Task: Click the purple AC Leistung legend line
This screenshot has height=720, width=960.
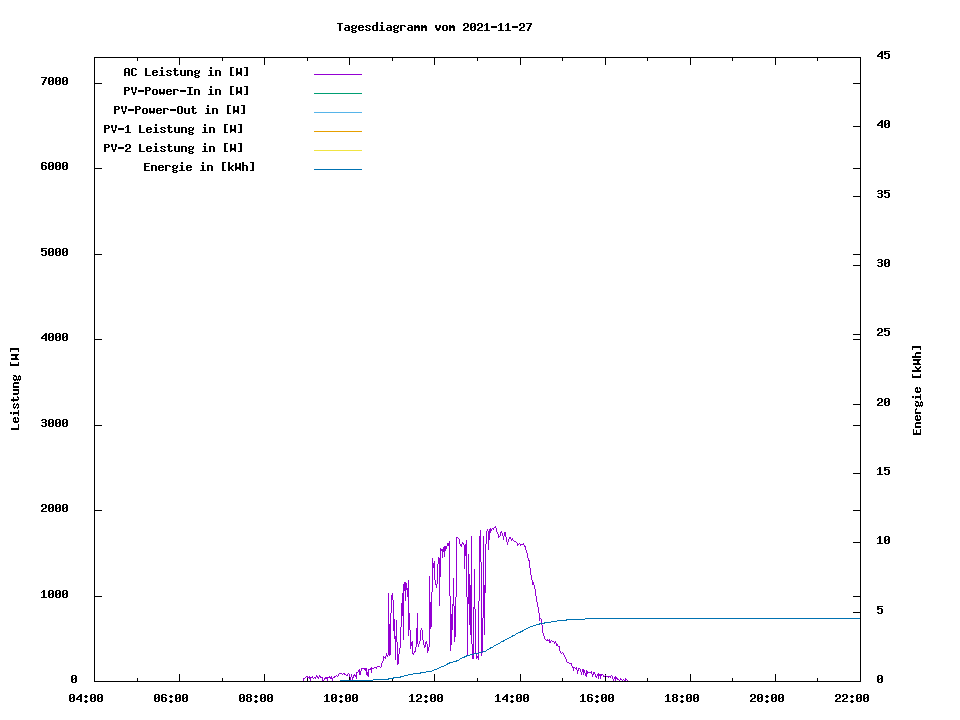Action: (337, 74)
